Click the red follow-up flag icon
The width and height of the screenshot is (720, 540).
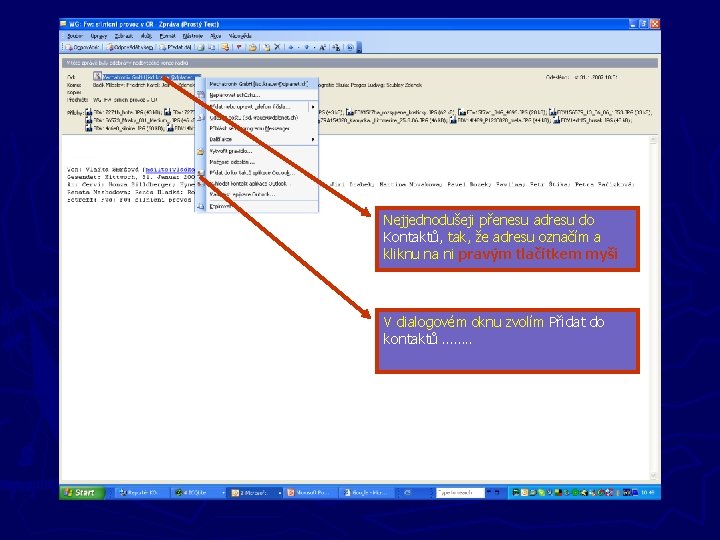click(239, 47)
